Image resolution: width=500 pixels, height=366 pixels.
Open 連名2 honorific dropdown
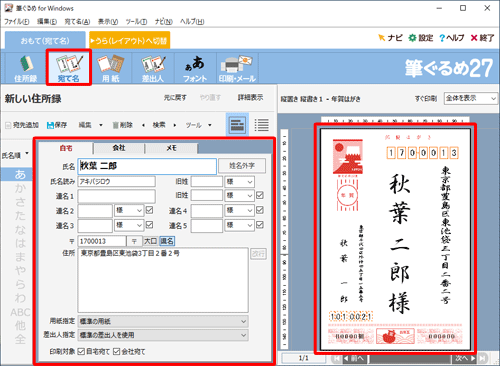click(129, 210)
